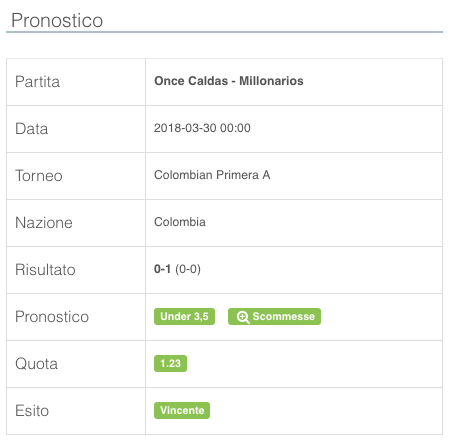451x444 pixels.
Task: Click the Esito row label
Action: [32, 411]
